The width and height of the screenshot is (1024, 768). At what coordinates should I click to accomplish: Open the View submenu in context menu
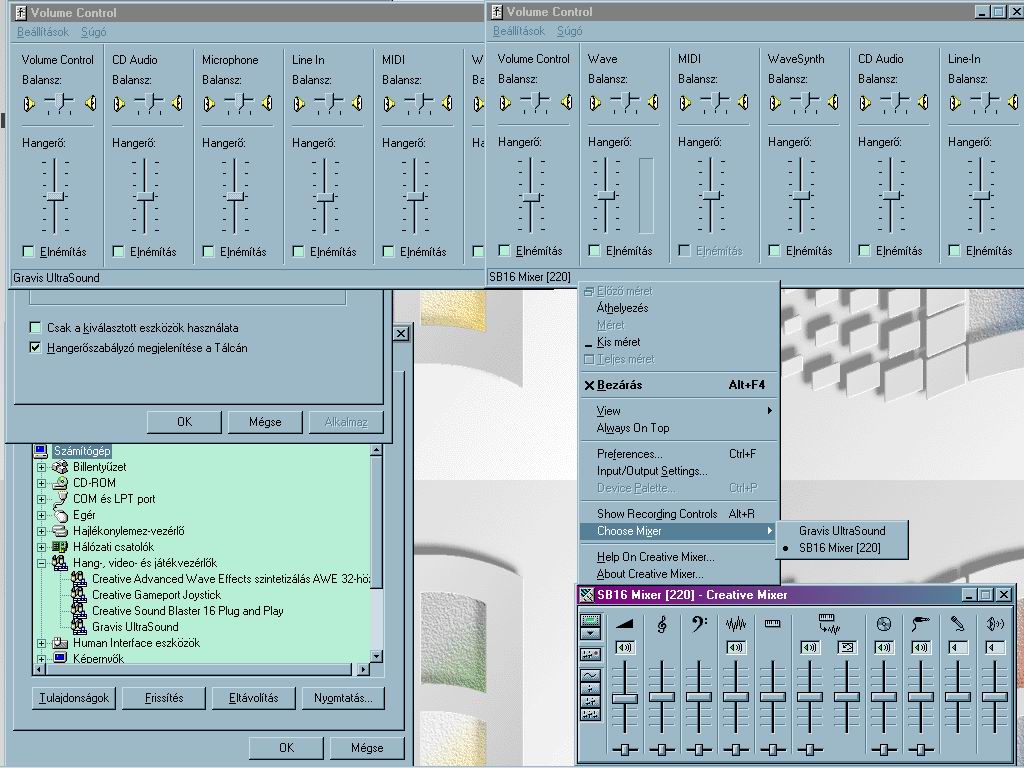pyautogui.click(x=680, y=411)
